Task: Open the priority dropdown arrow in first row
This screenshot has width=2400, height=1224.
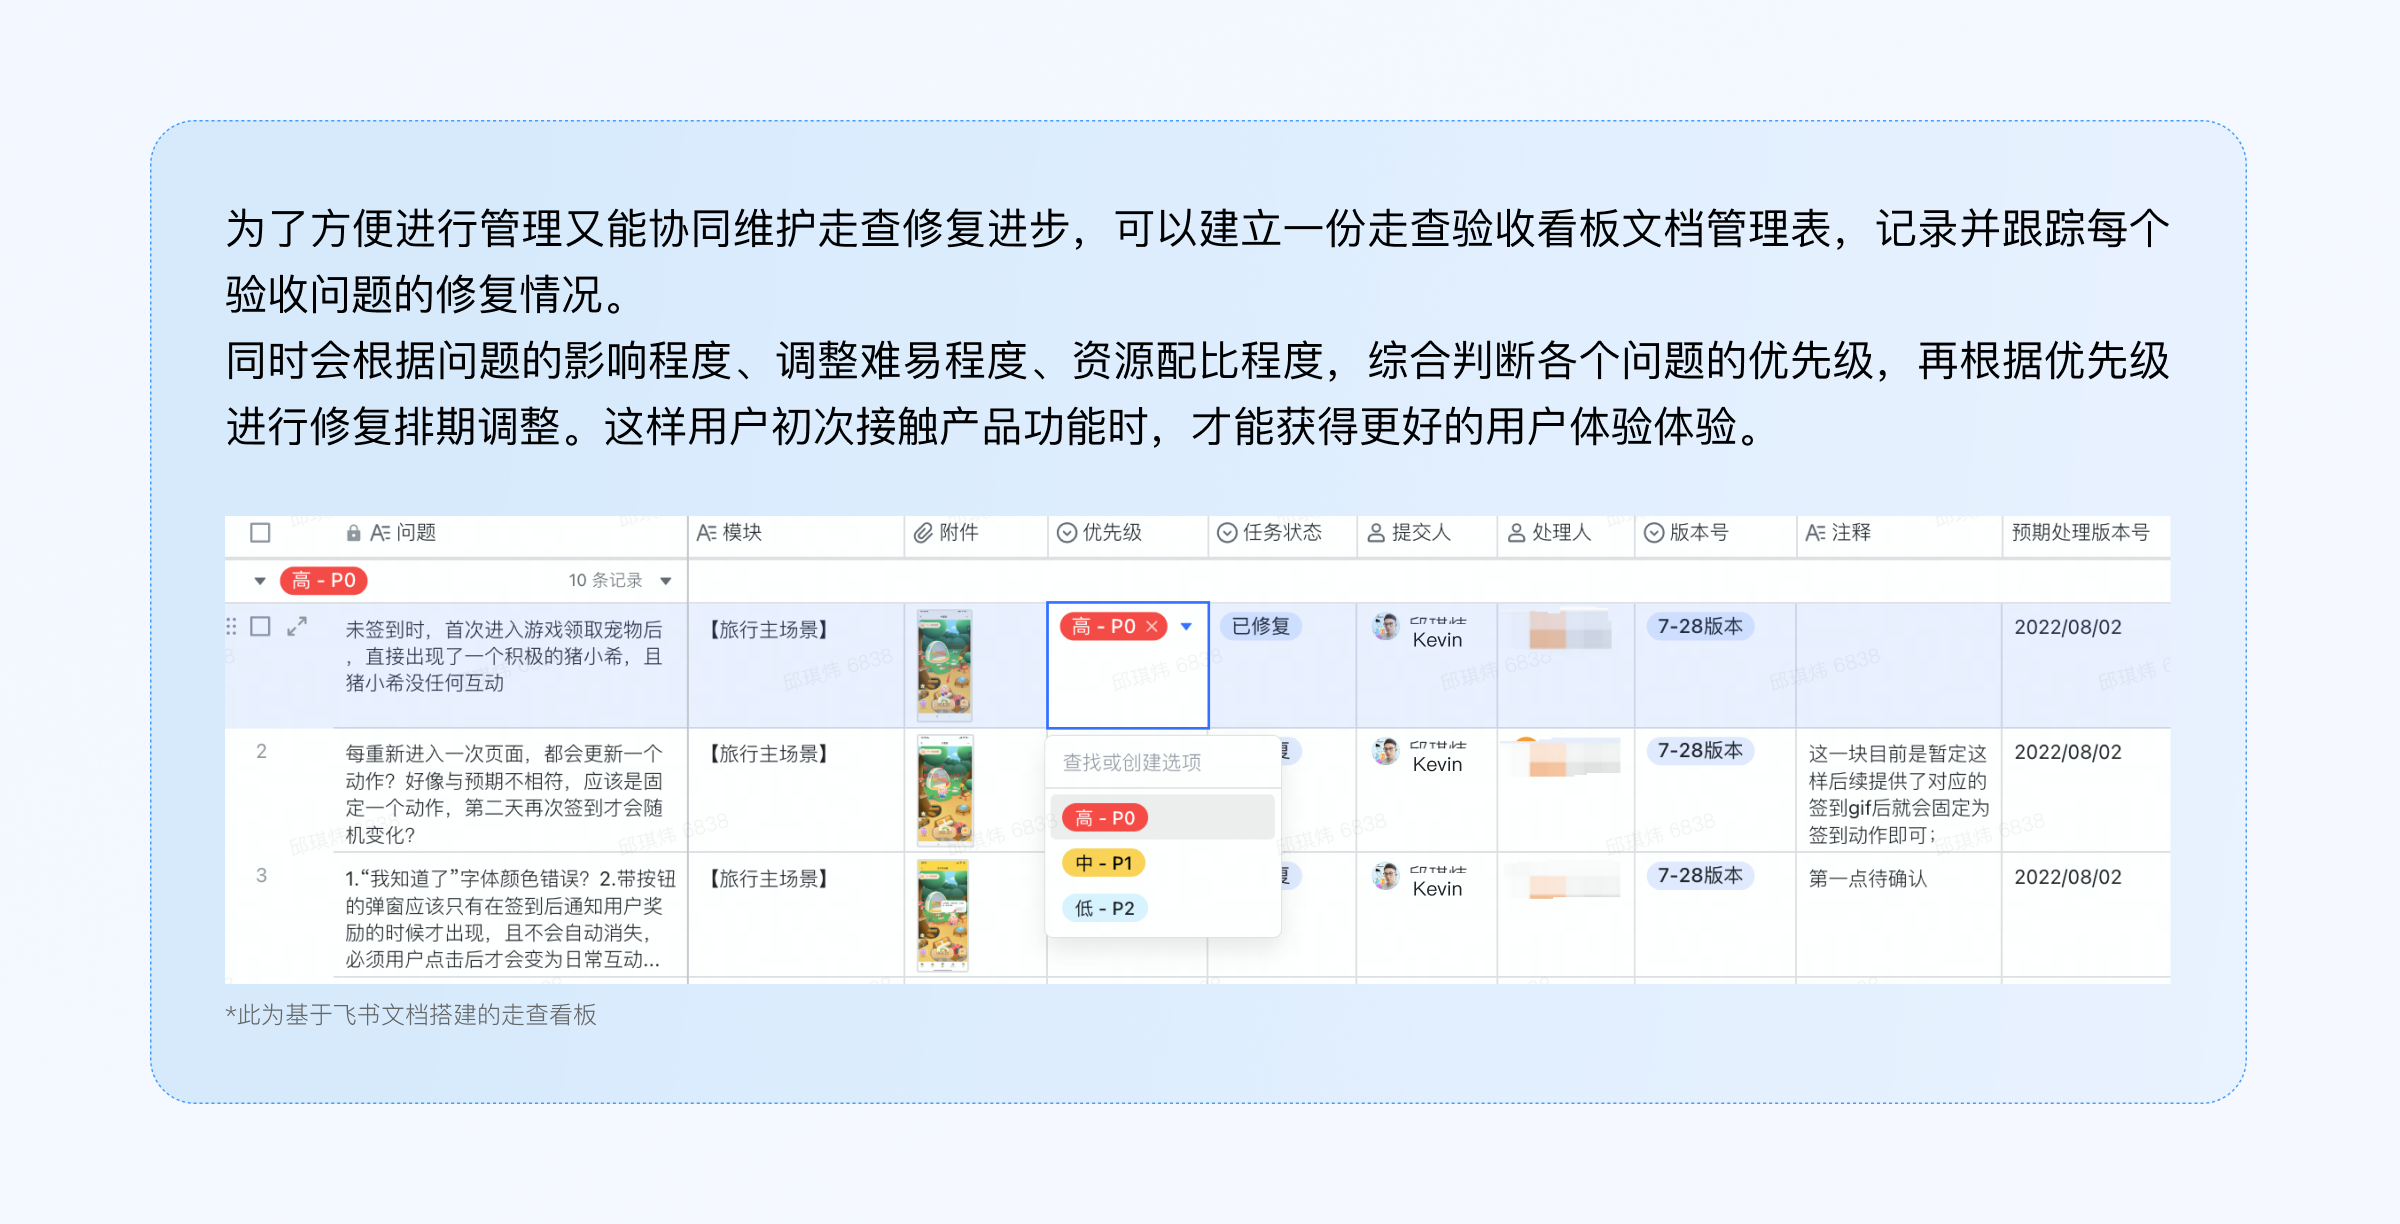Action: (x=1187, y=627)
